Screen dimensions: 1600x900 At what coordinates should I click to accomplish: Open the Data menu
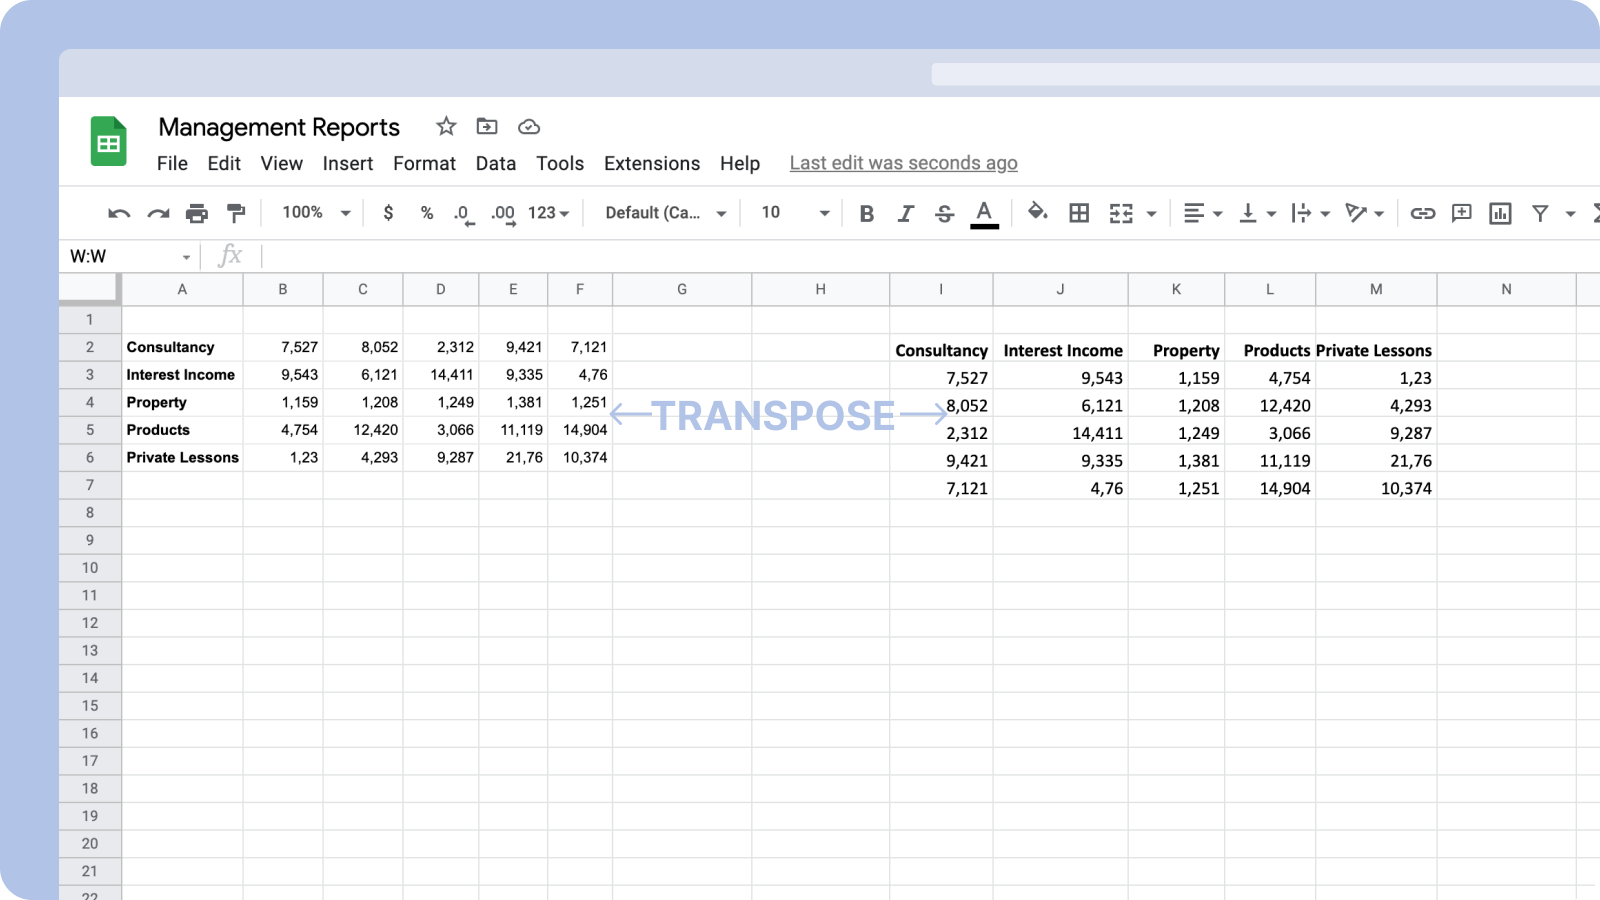point(495,164)
